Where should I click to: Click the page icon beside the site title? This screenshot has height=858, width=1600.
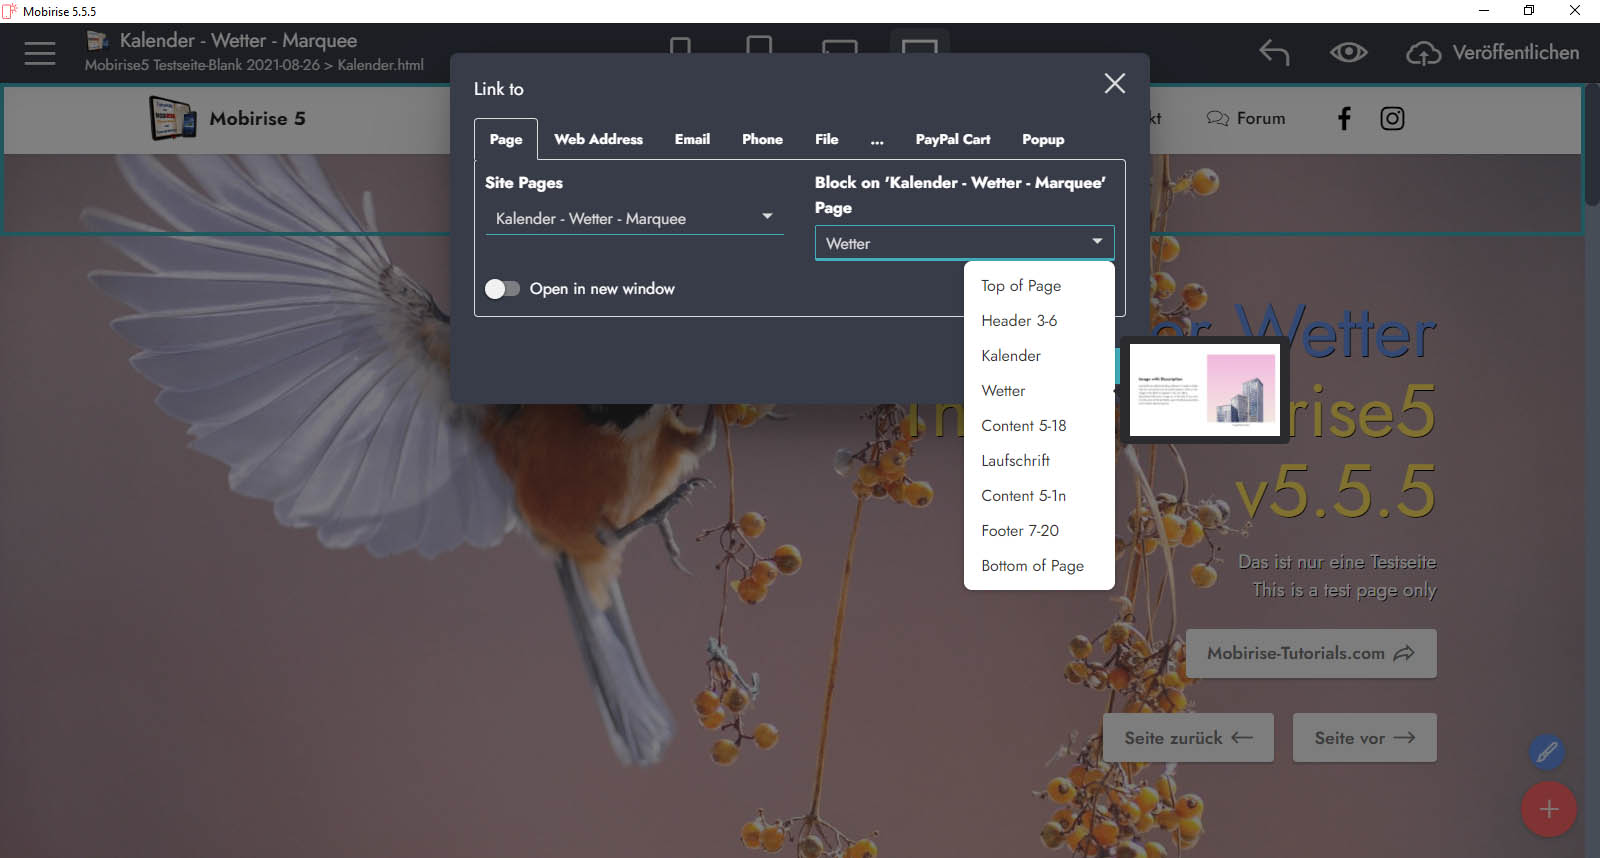97,41
